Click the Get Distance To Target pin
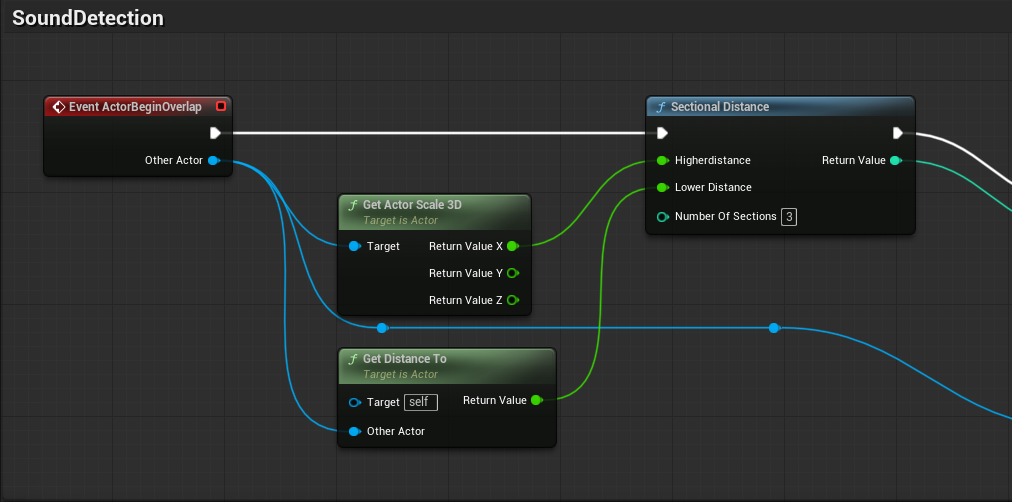Viewport: 1012px width, 502px height. 354,402
